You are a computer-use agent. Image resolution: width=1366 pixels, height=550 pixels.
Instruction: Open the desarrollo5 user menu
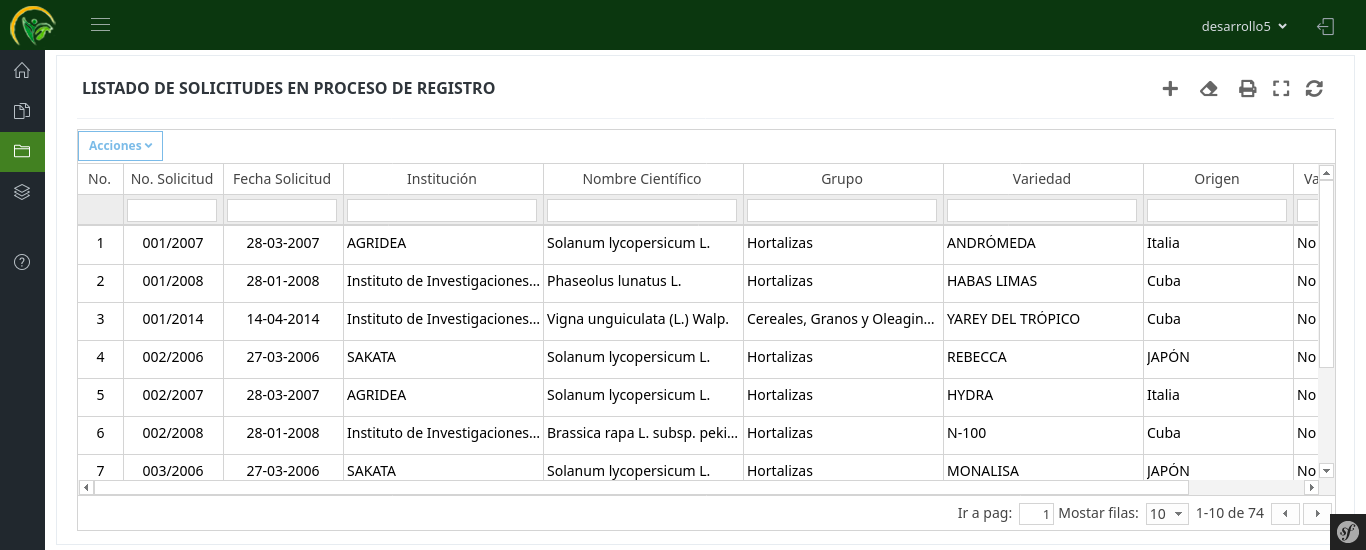pyautogui.click(x=1244, y=26)
